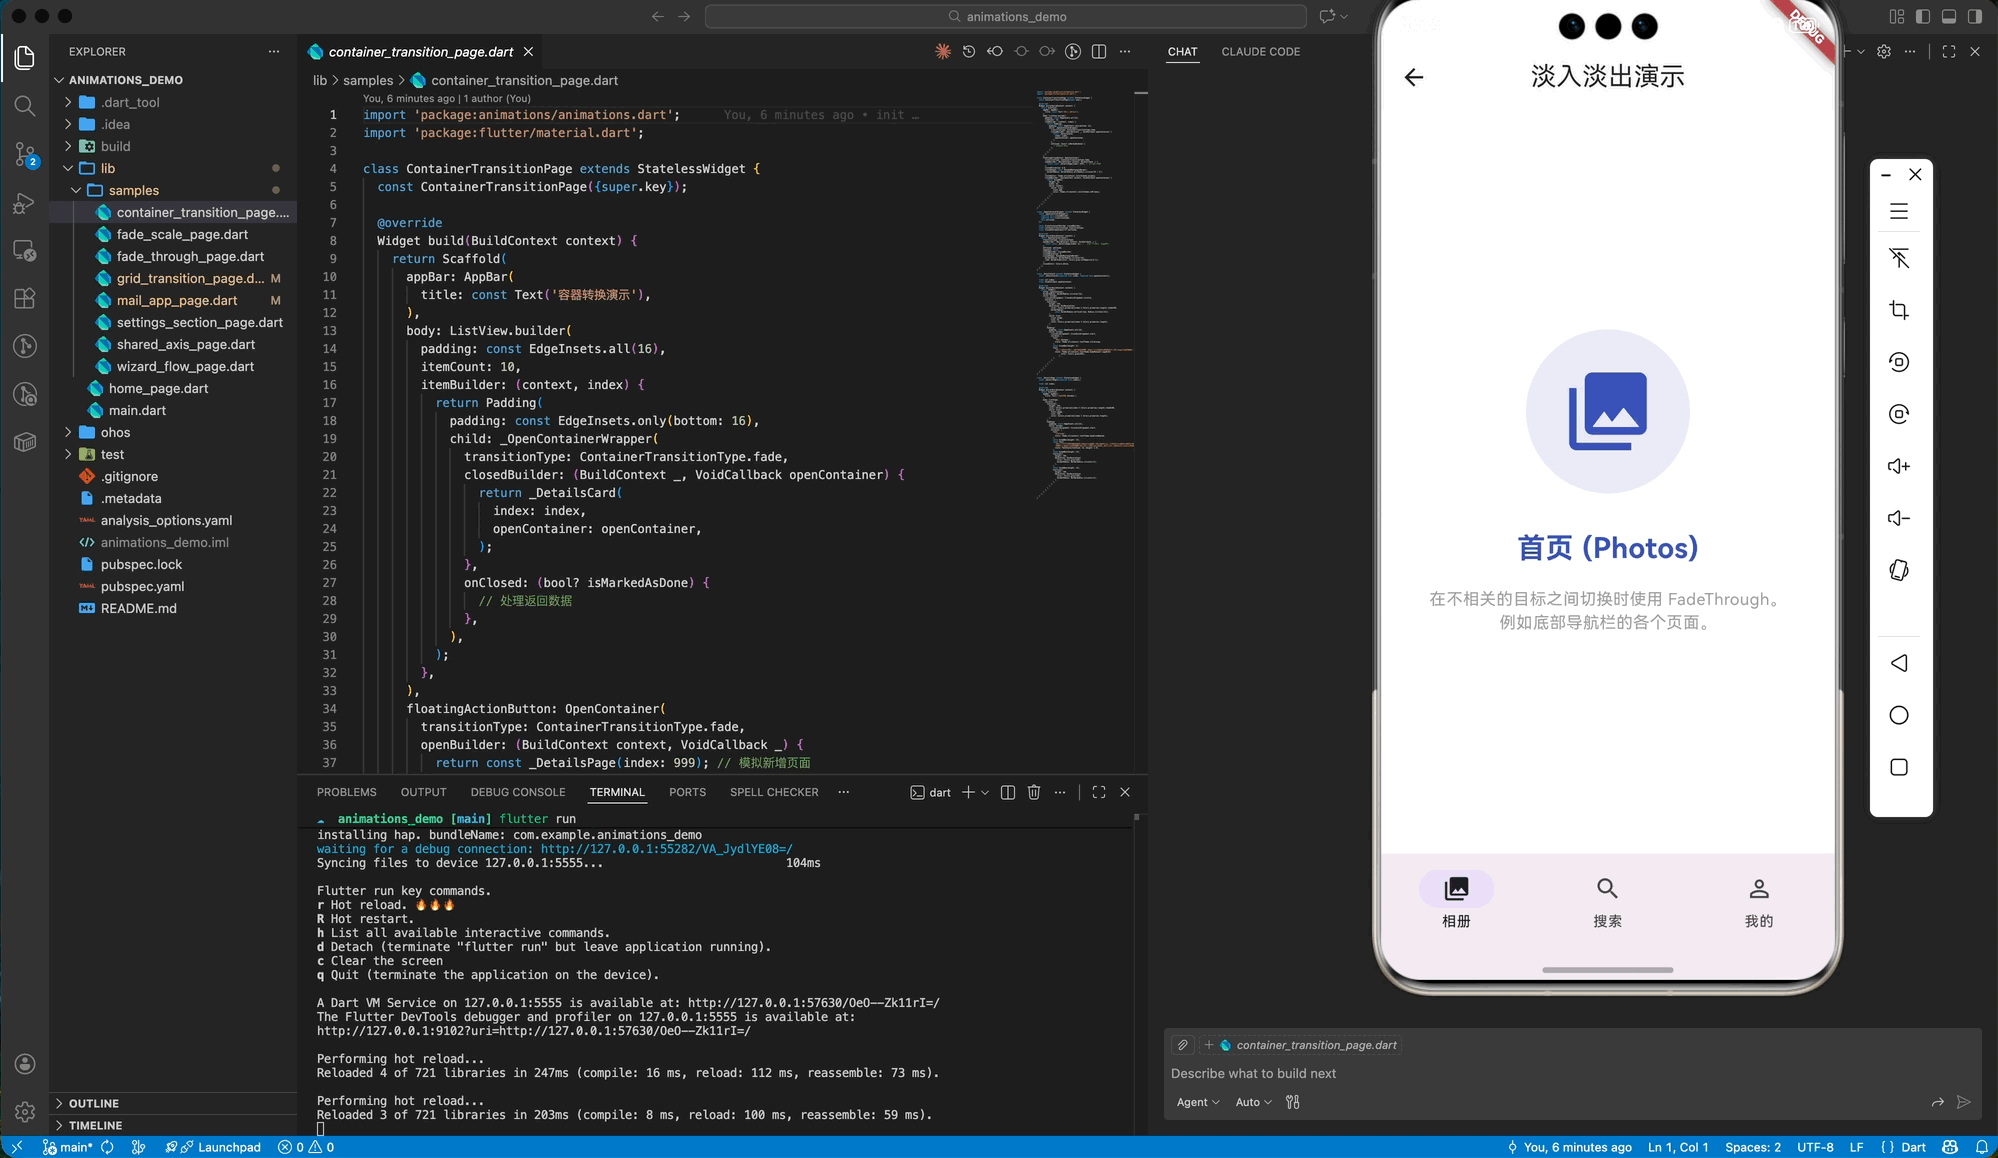Click the kill terminal trash icon

coord(1034,792)
